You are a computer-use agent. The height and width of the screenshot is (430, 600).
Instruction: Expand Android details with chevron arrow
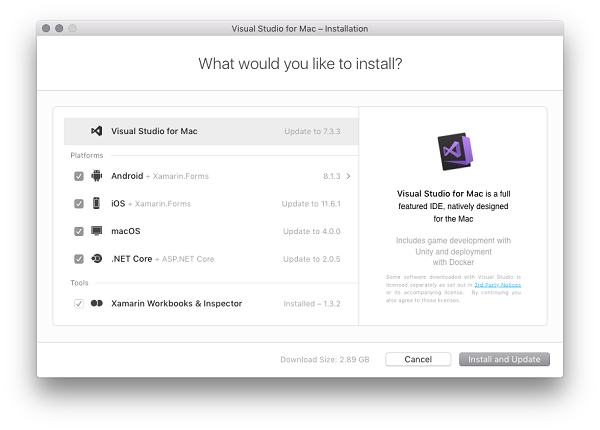pos(348,176)
